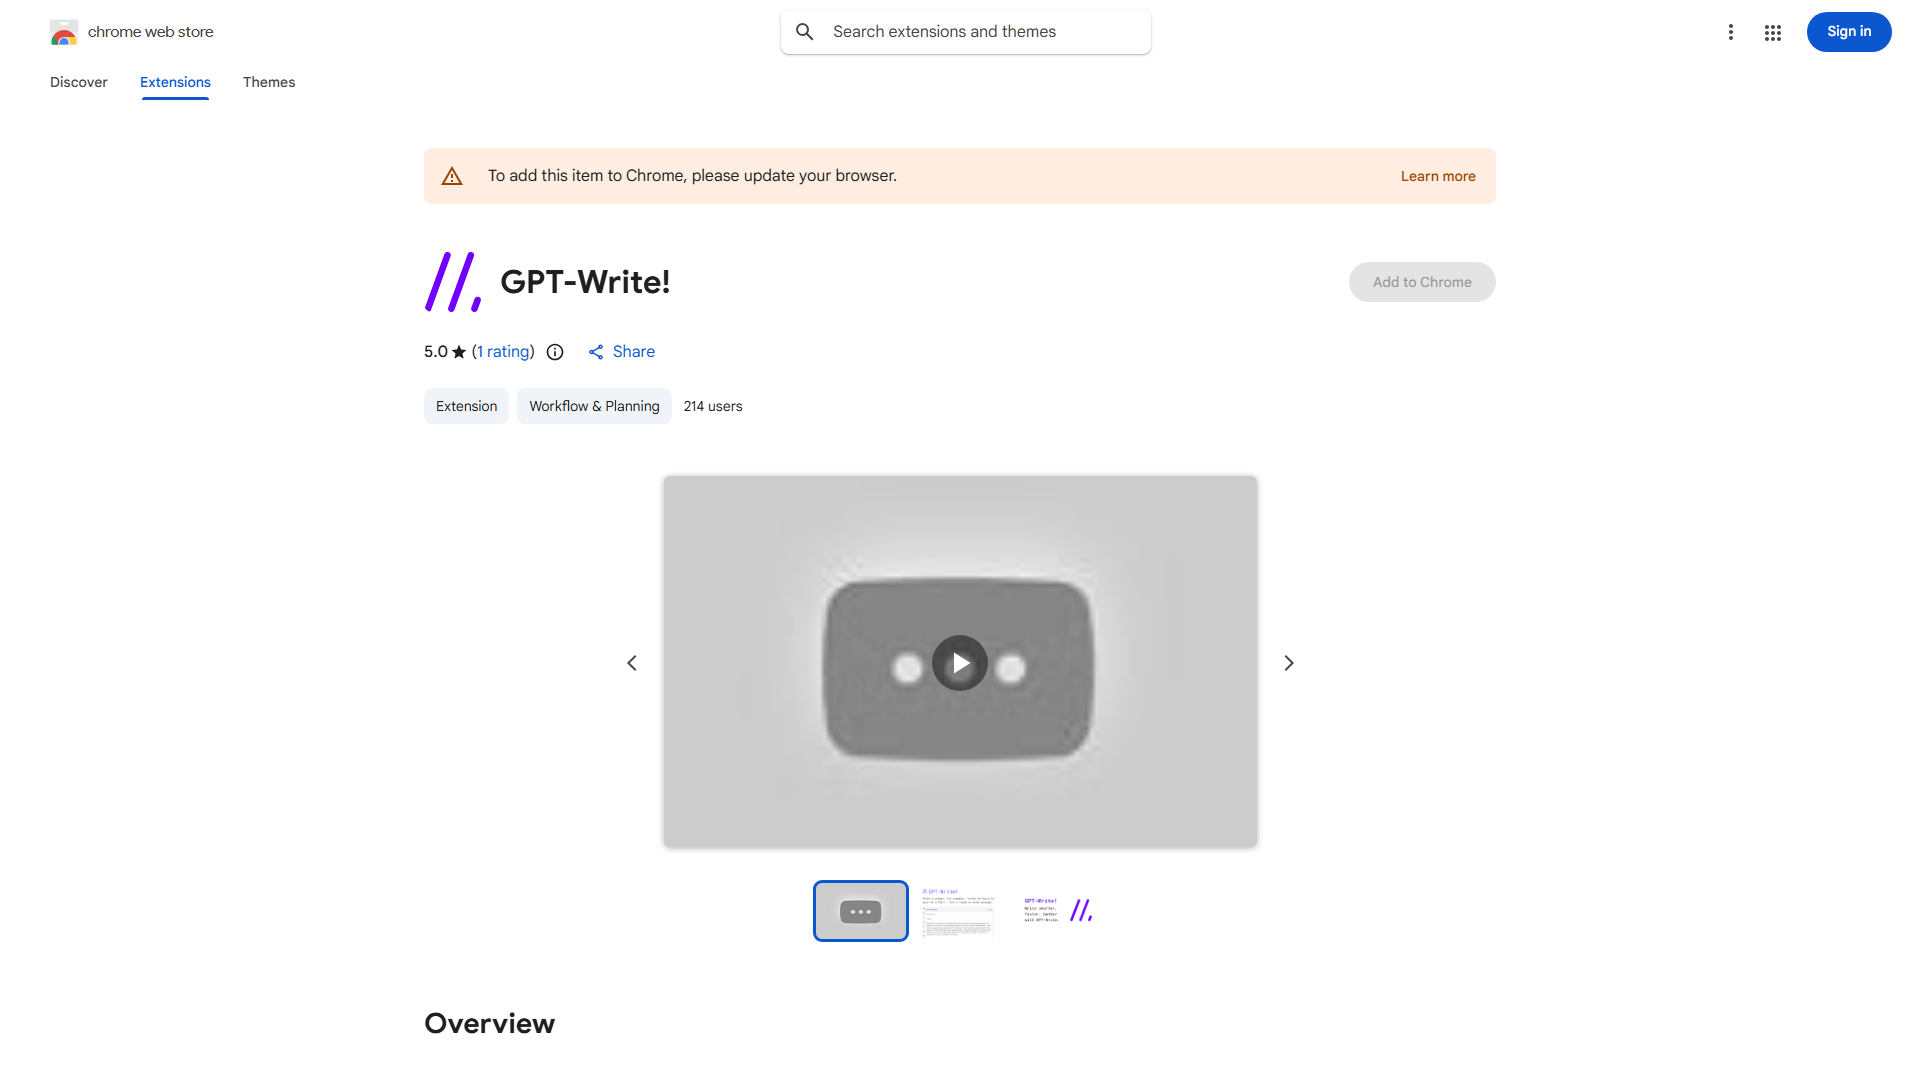Open the Google apps grid icon
Image resolution: width=1920 pixels, height=1080 pixels.
click(x=1773, y=32)
